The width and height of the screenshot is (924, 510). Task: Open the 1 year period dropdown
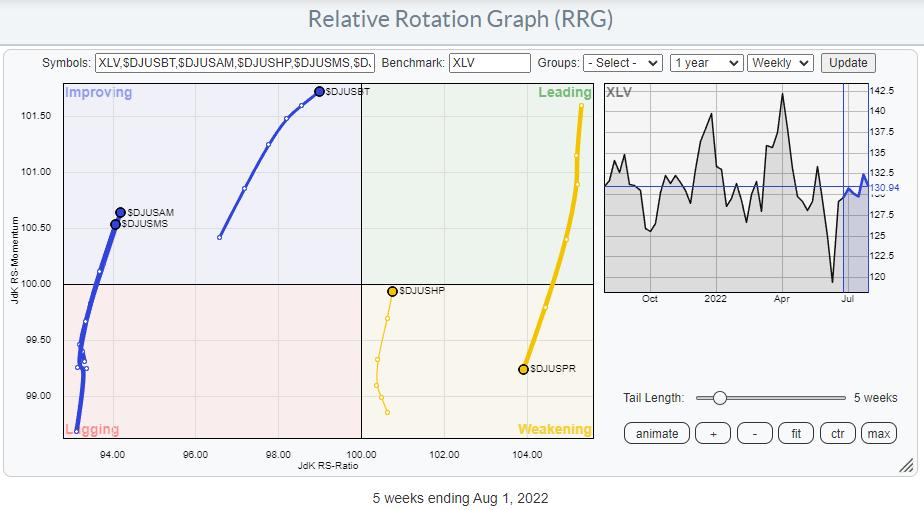pyautogui.click(x=706, y=62)
